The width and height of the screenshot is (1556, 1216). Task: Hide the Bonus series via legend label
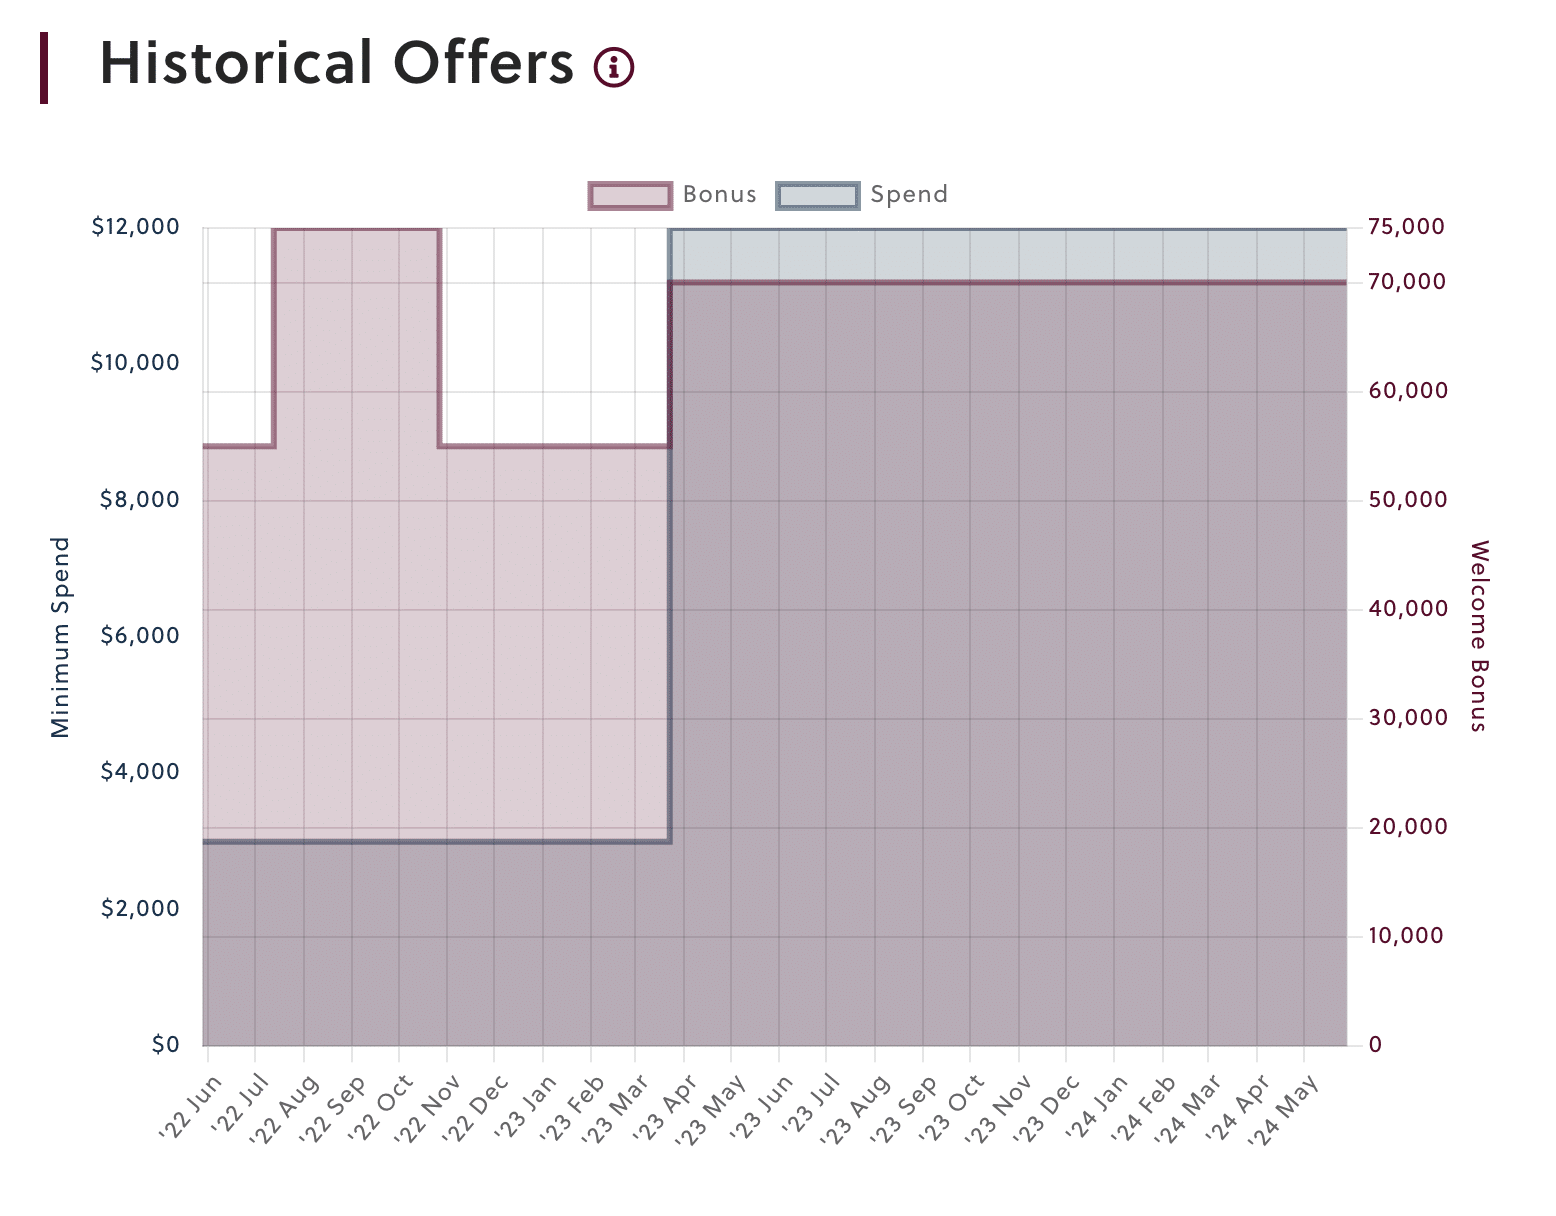[x=719, y=195]
